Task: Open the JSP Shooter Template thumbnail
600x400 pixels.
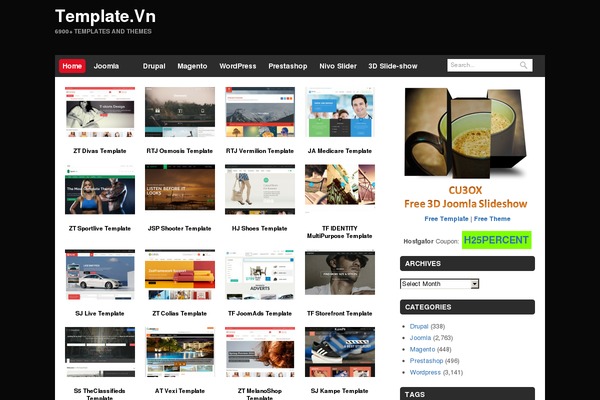Action: 180,187
